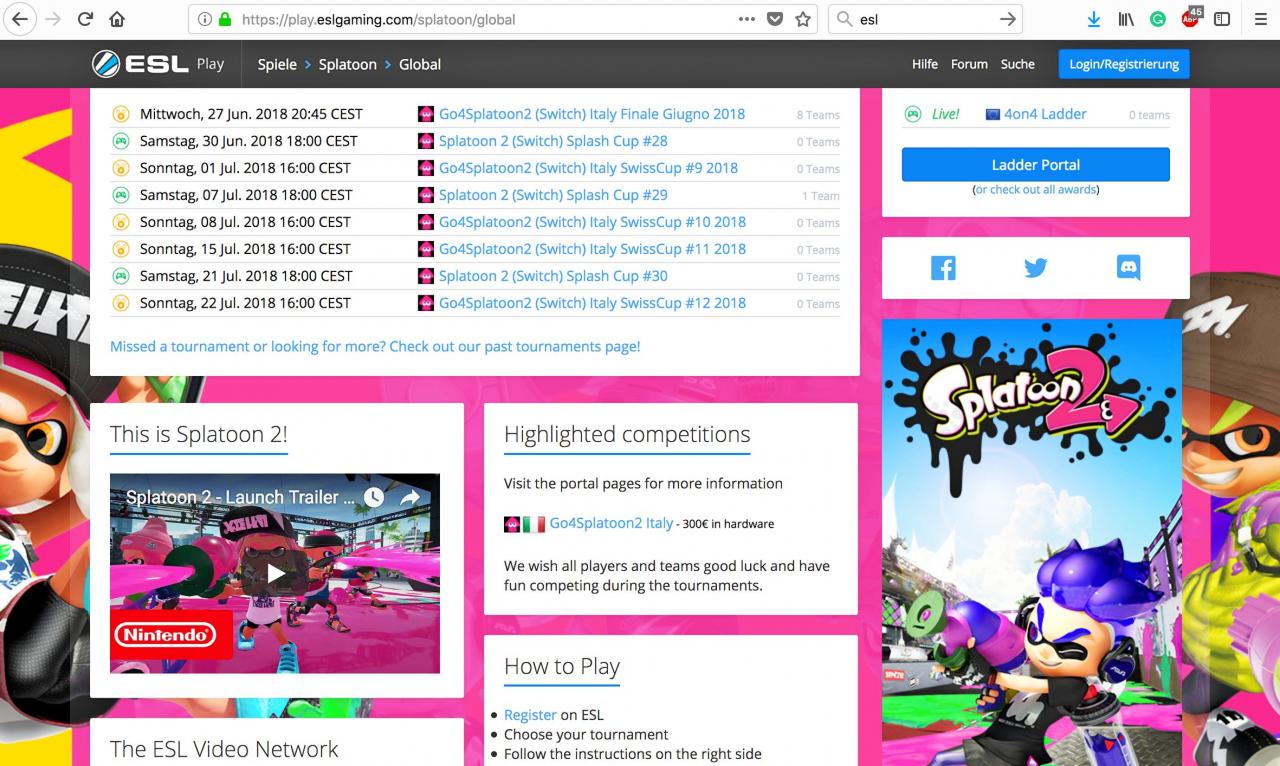Open the page actions three-dot menu
Image resolution: width=1280 pixels, height=766 pixels.
coord(747,19)
